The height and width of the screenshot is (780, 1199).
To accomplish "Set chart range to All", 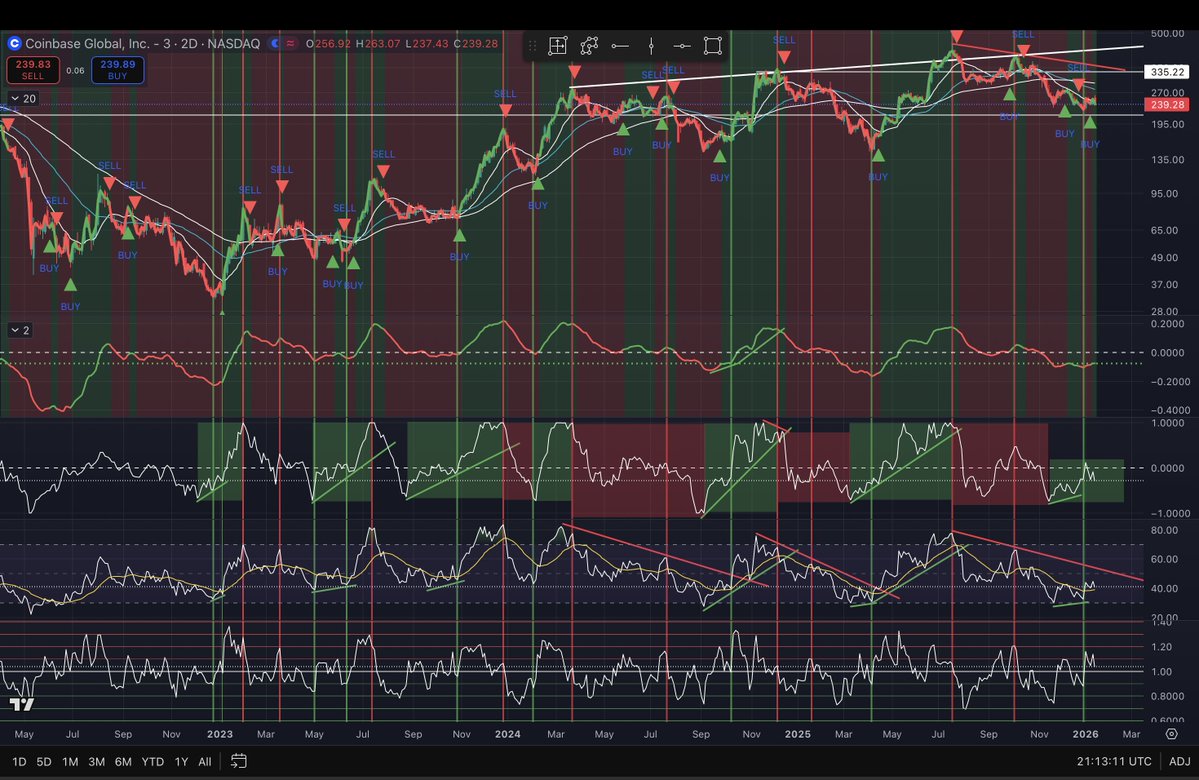I will point(205,762).
